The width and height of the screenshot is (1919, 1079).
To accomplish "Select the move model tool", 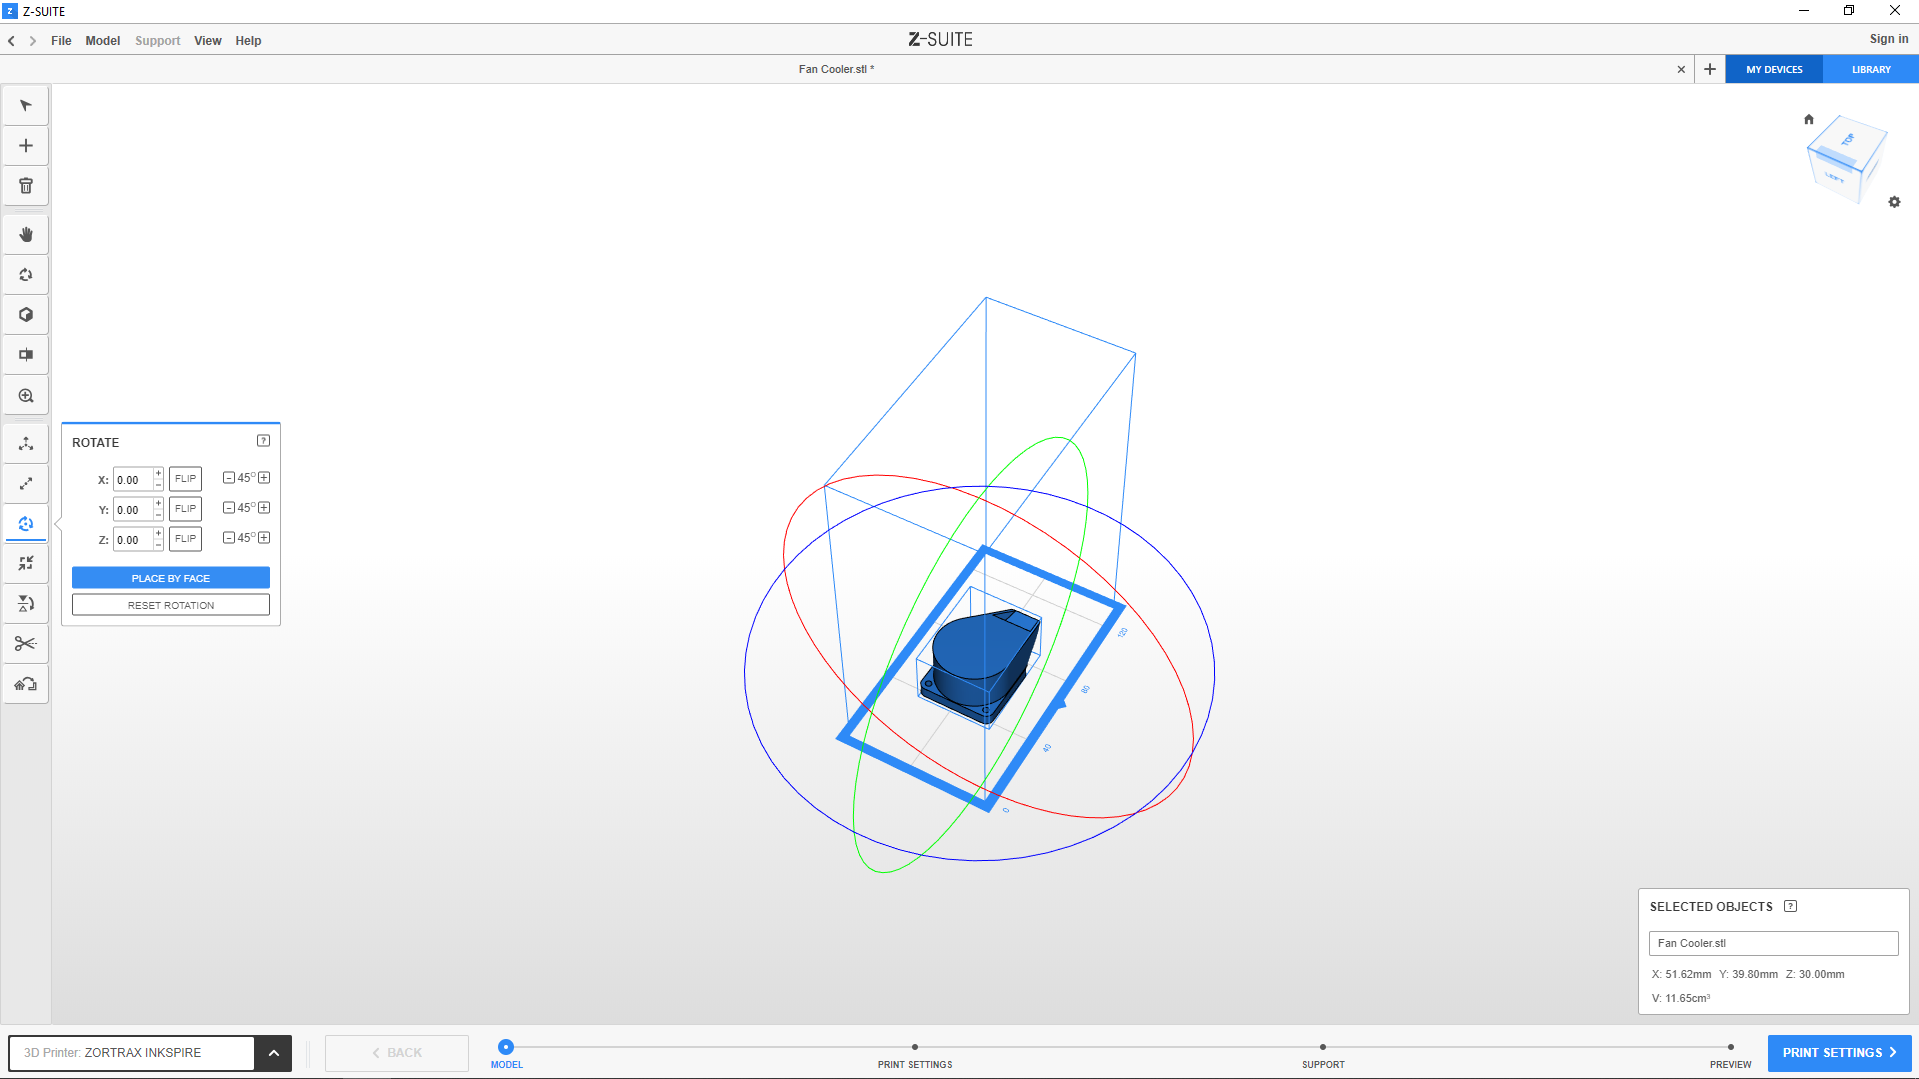I will coord(26,444).
